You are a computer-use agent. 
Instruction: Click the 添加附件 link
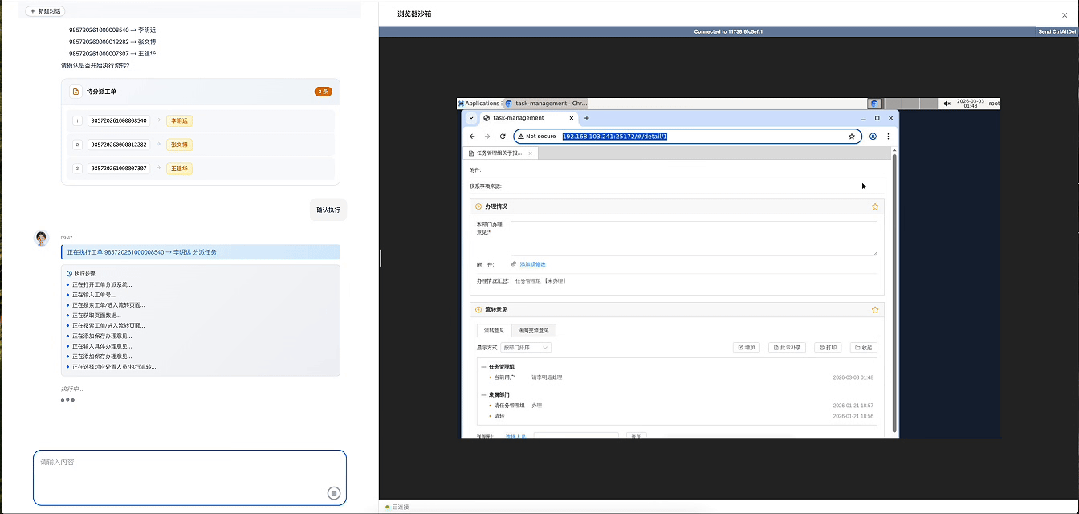[530, 264]
